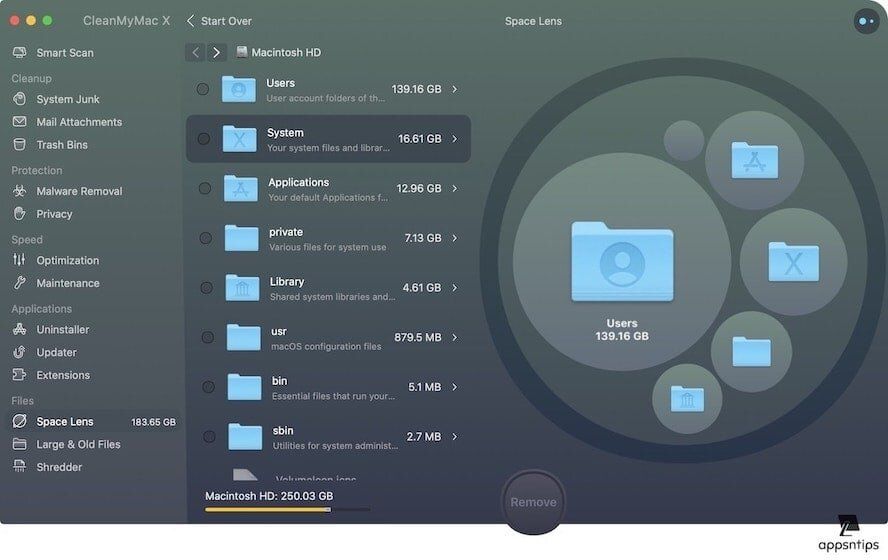Click the Macintosh HD storage usage bar
888x560 pixels.
(288, 510)
